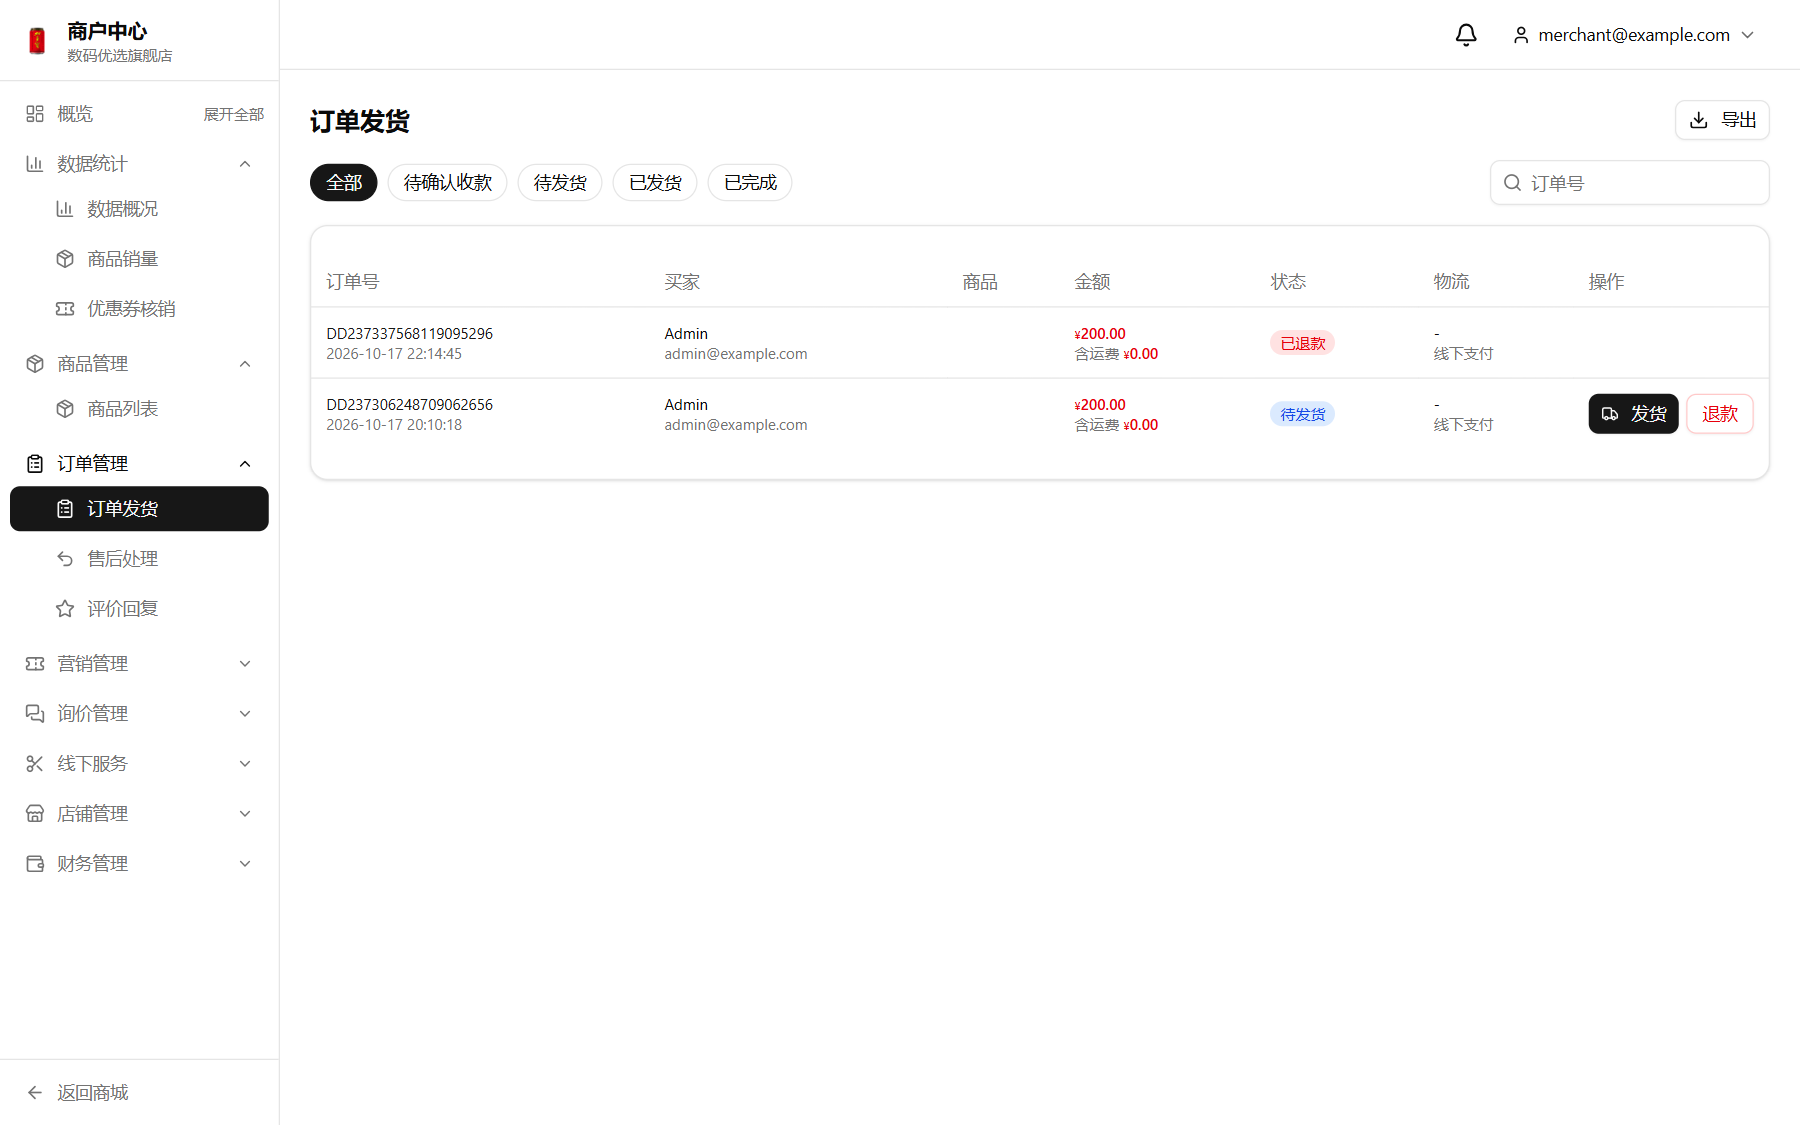The height and width of the screenshot is (1125, 1800).
Task: Click order number DD237337568119095296
Action: 410,334
